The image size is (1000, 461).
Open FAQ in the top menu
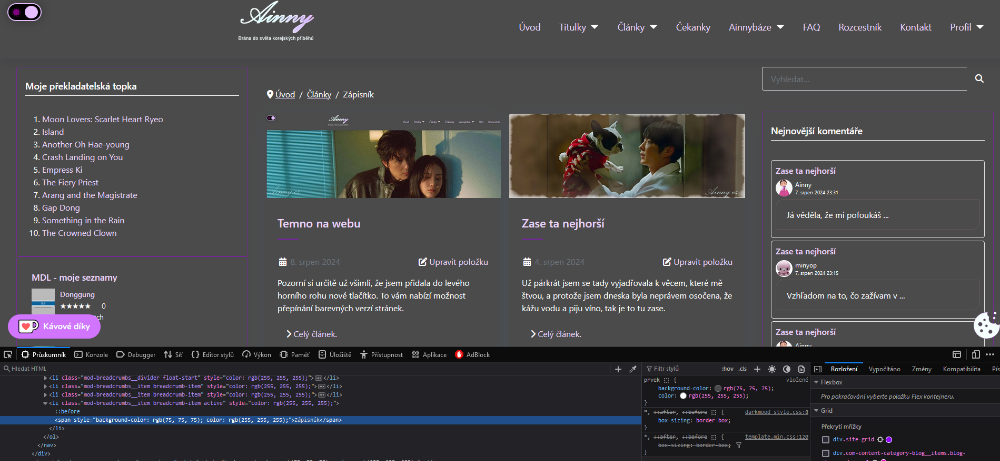pyautogui.click(x=811, y=27)
